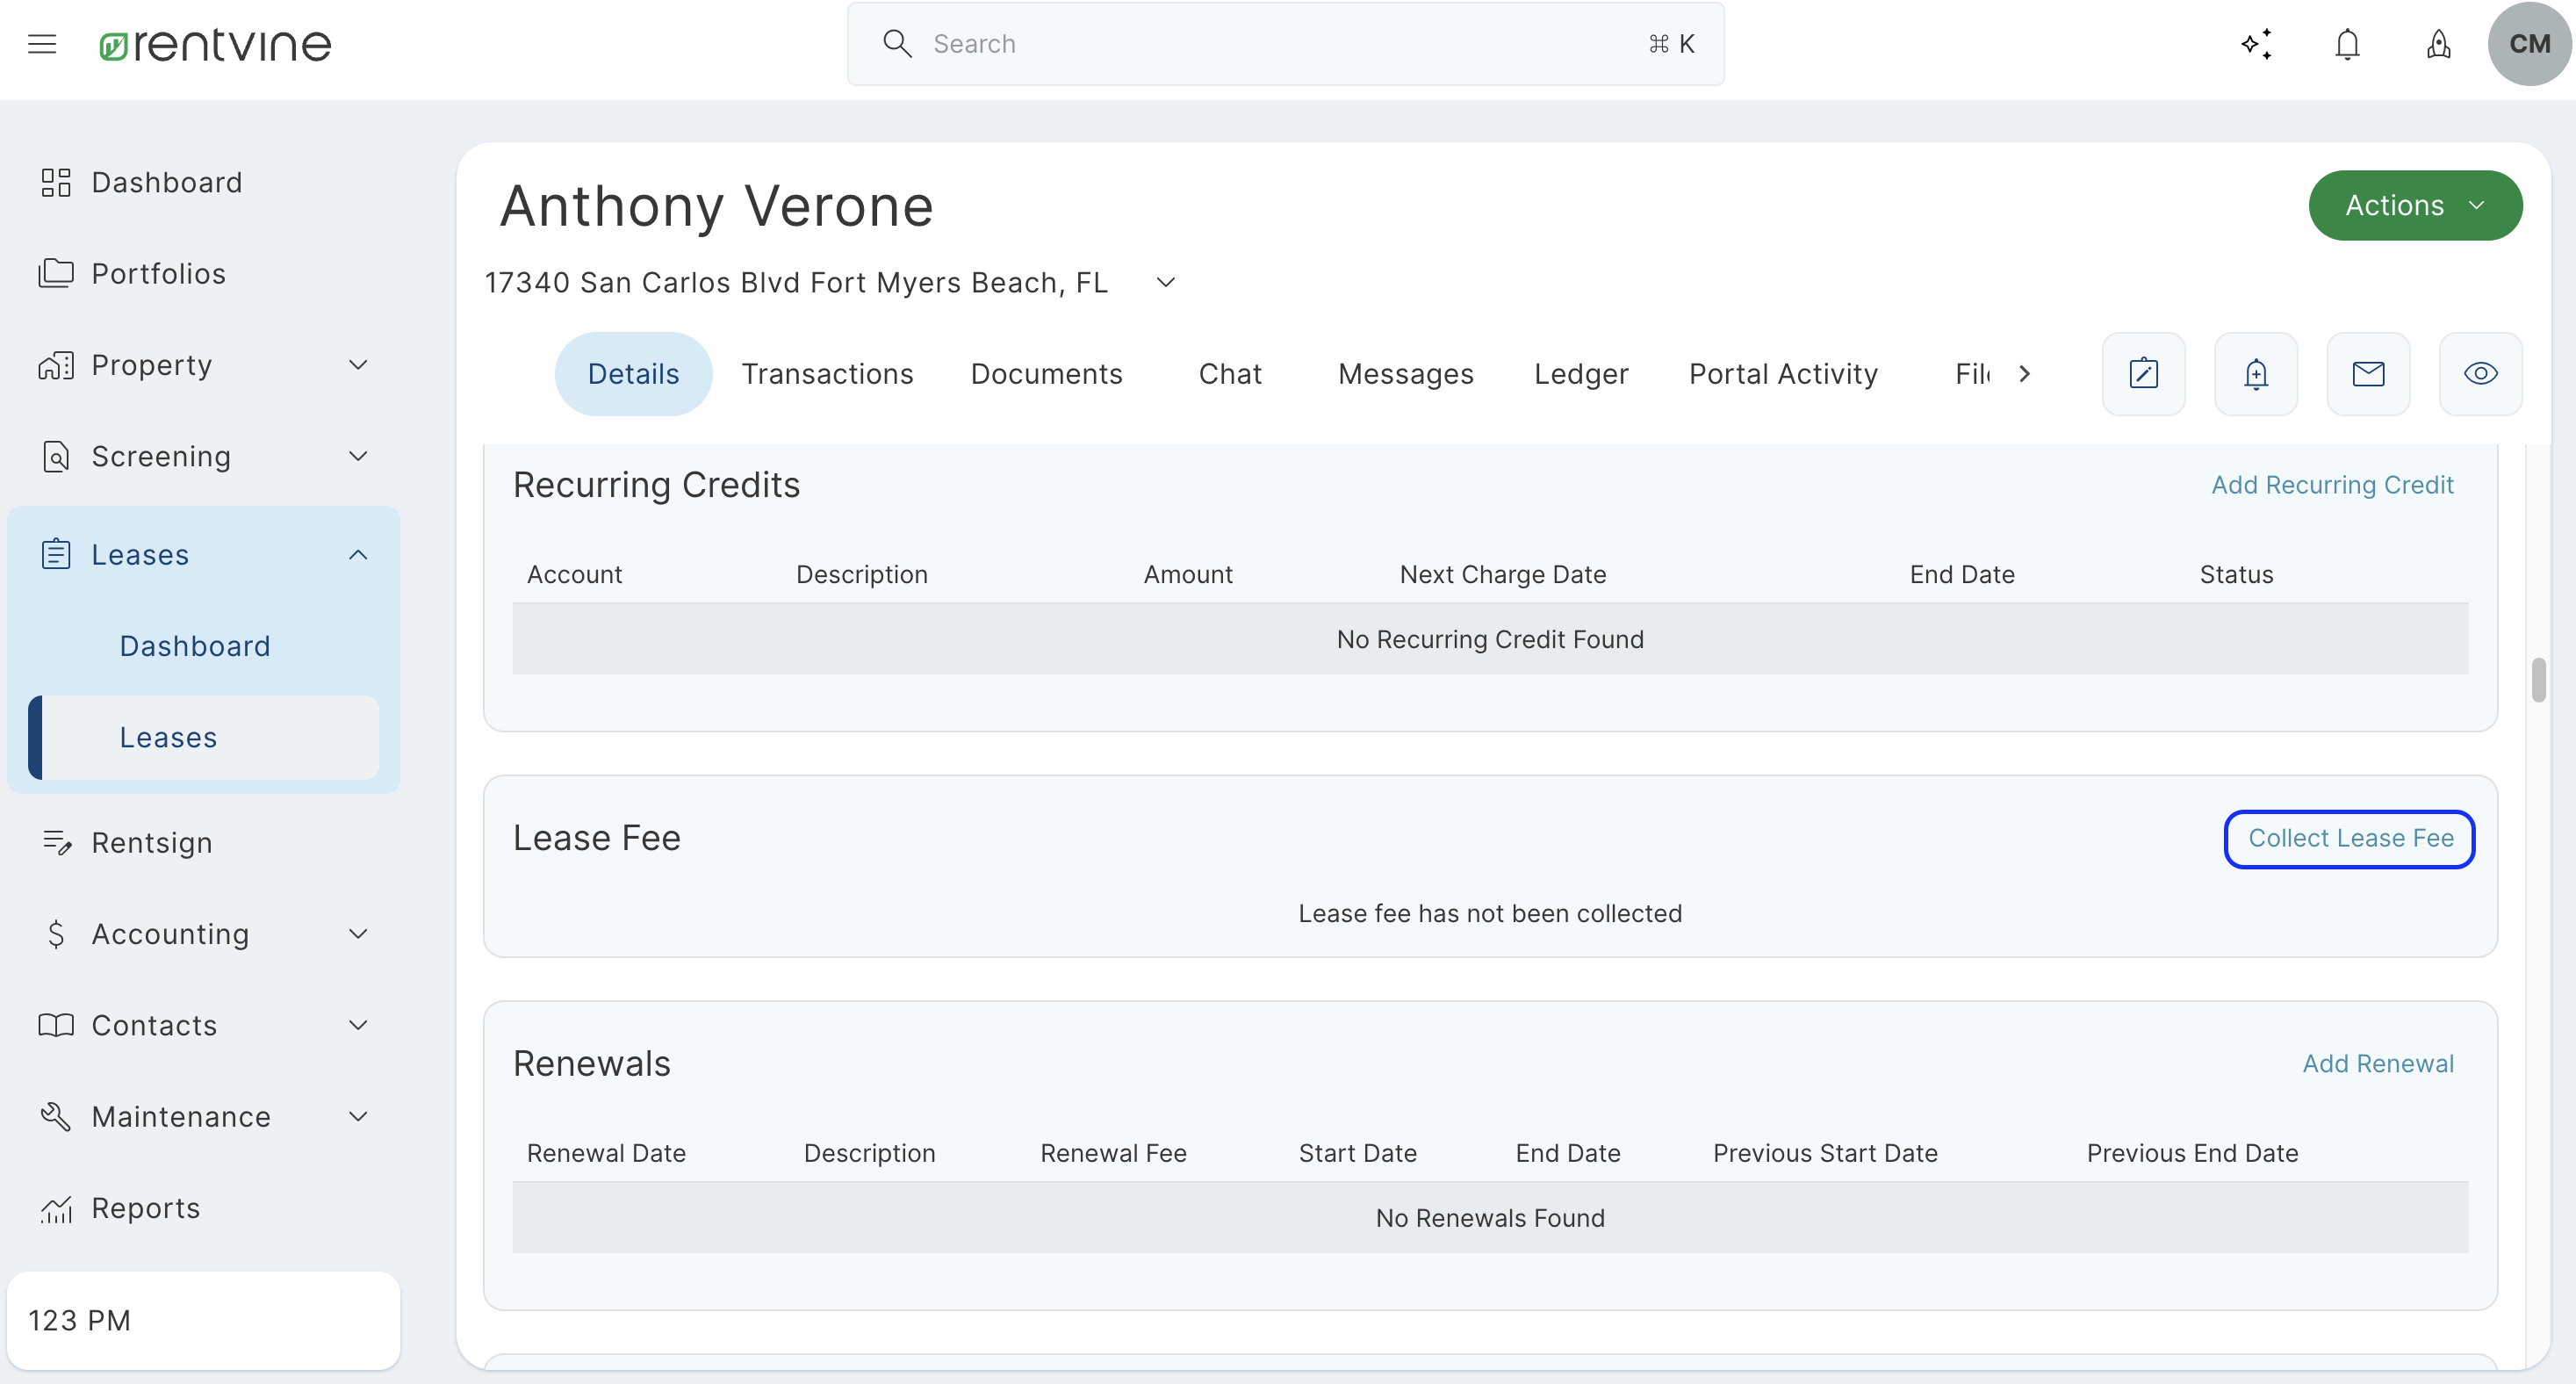Click the Collect Lease Fee button

[2349, 839]
